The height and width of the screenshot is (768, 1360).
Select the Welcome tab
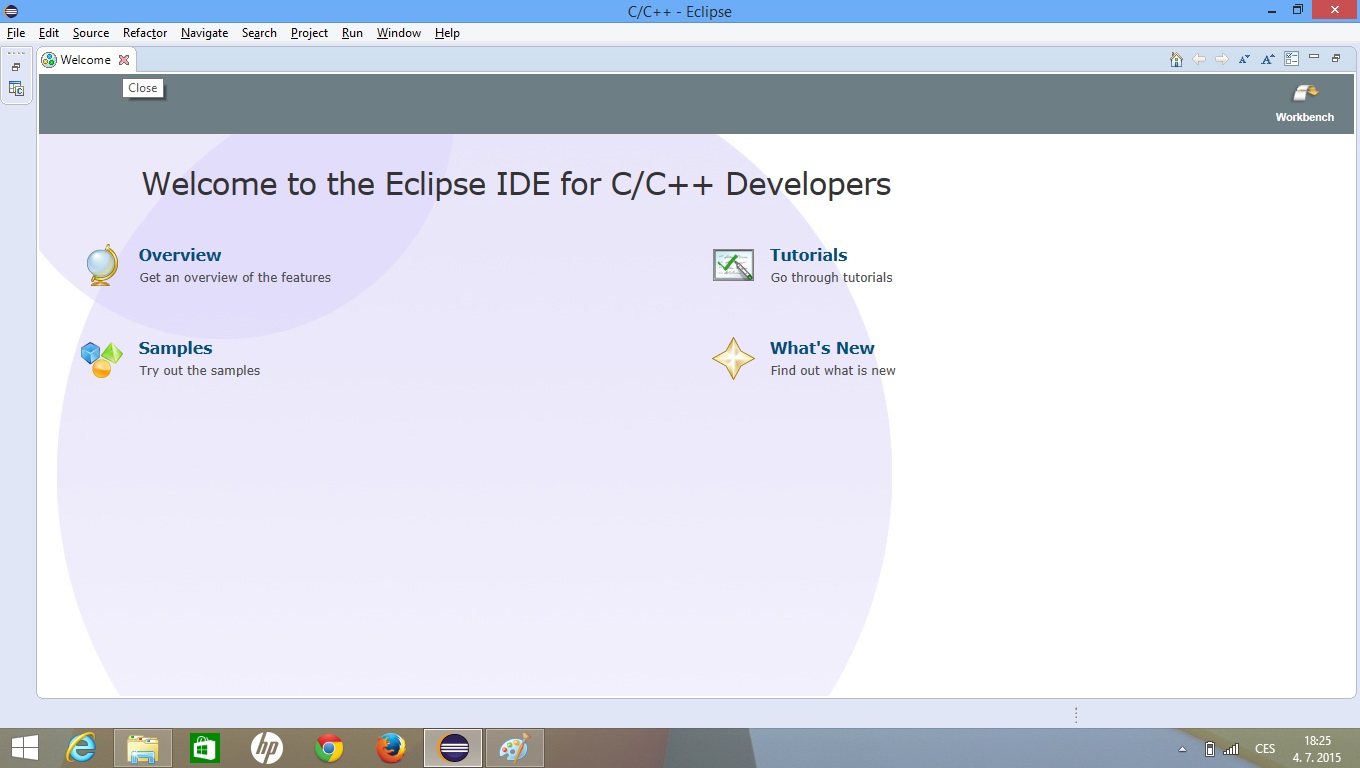point(85,60)
